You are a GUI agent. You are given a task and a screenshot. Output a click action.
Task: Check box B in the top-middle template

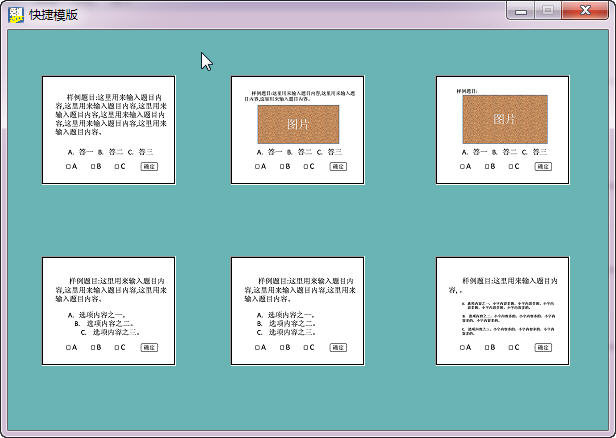coord(281,166)
